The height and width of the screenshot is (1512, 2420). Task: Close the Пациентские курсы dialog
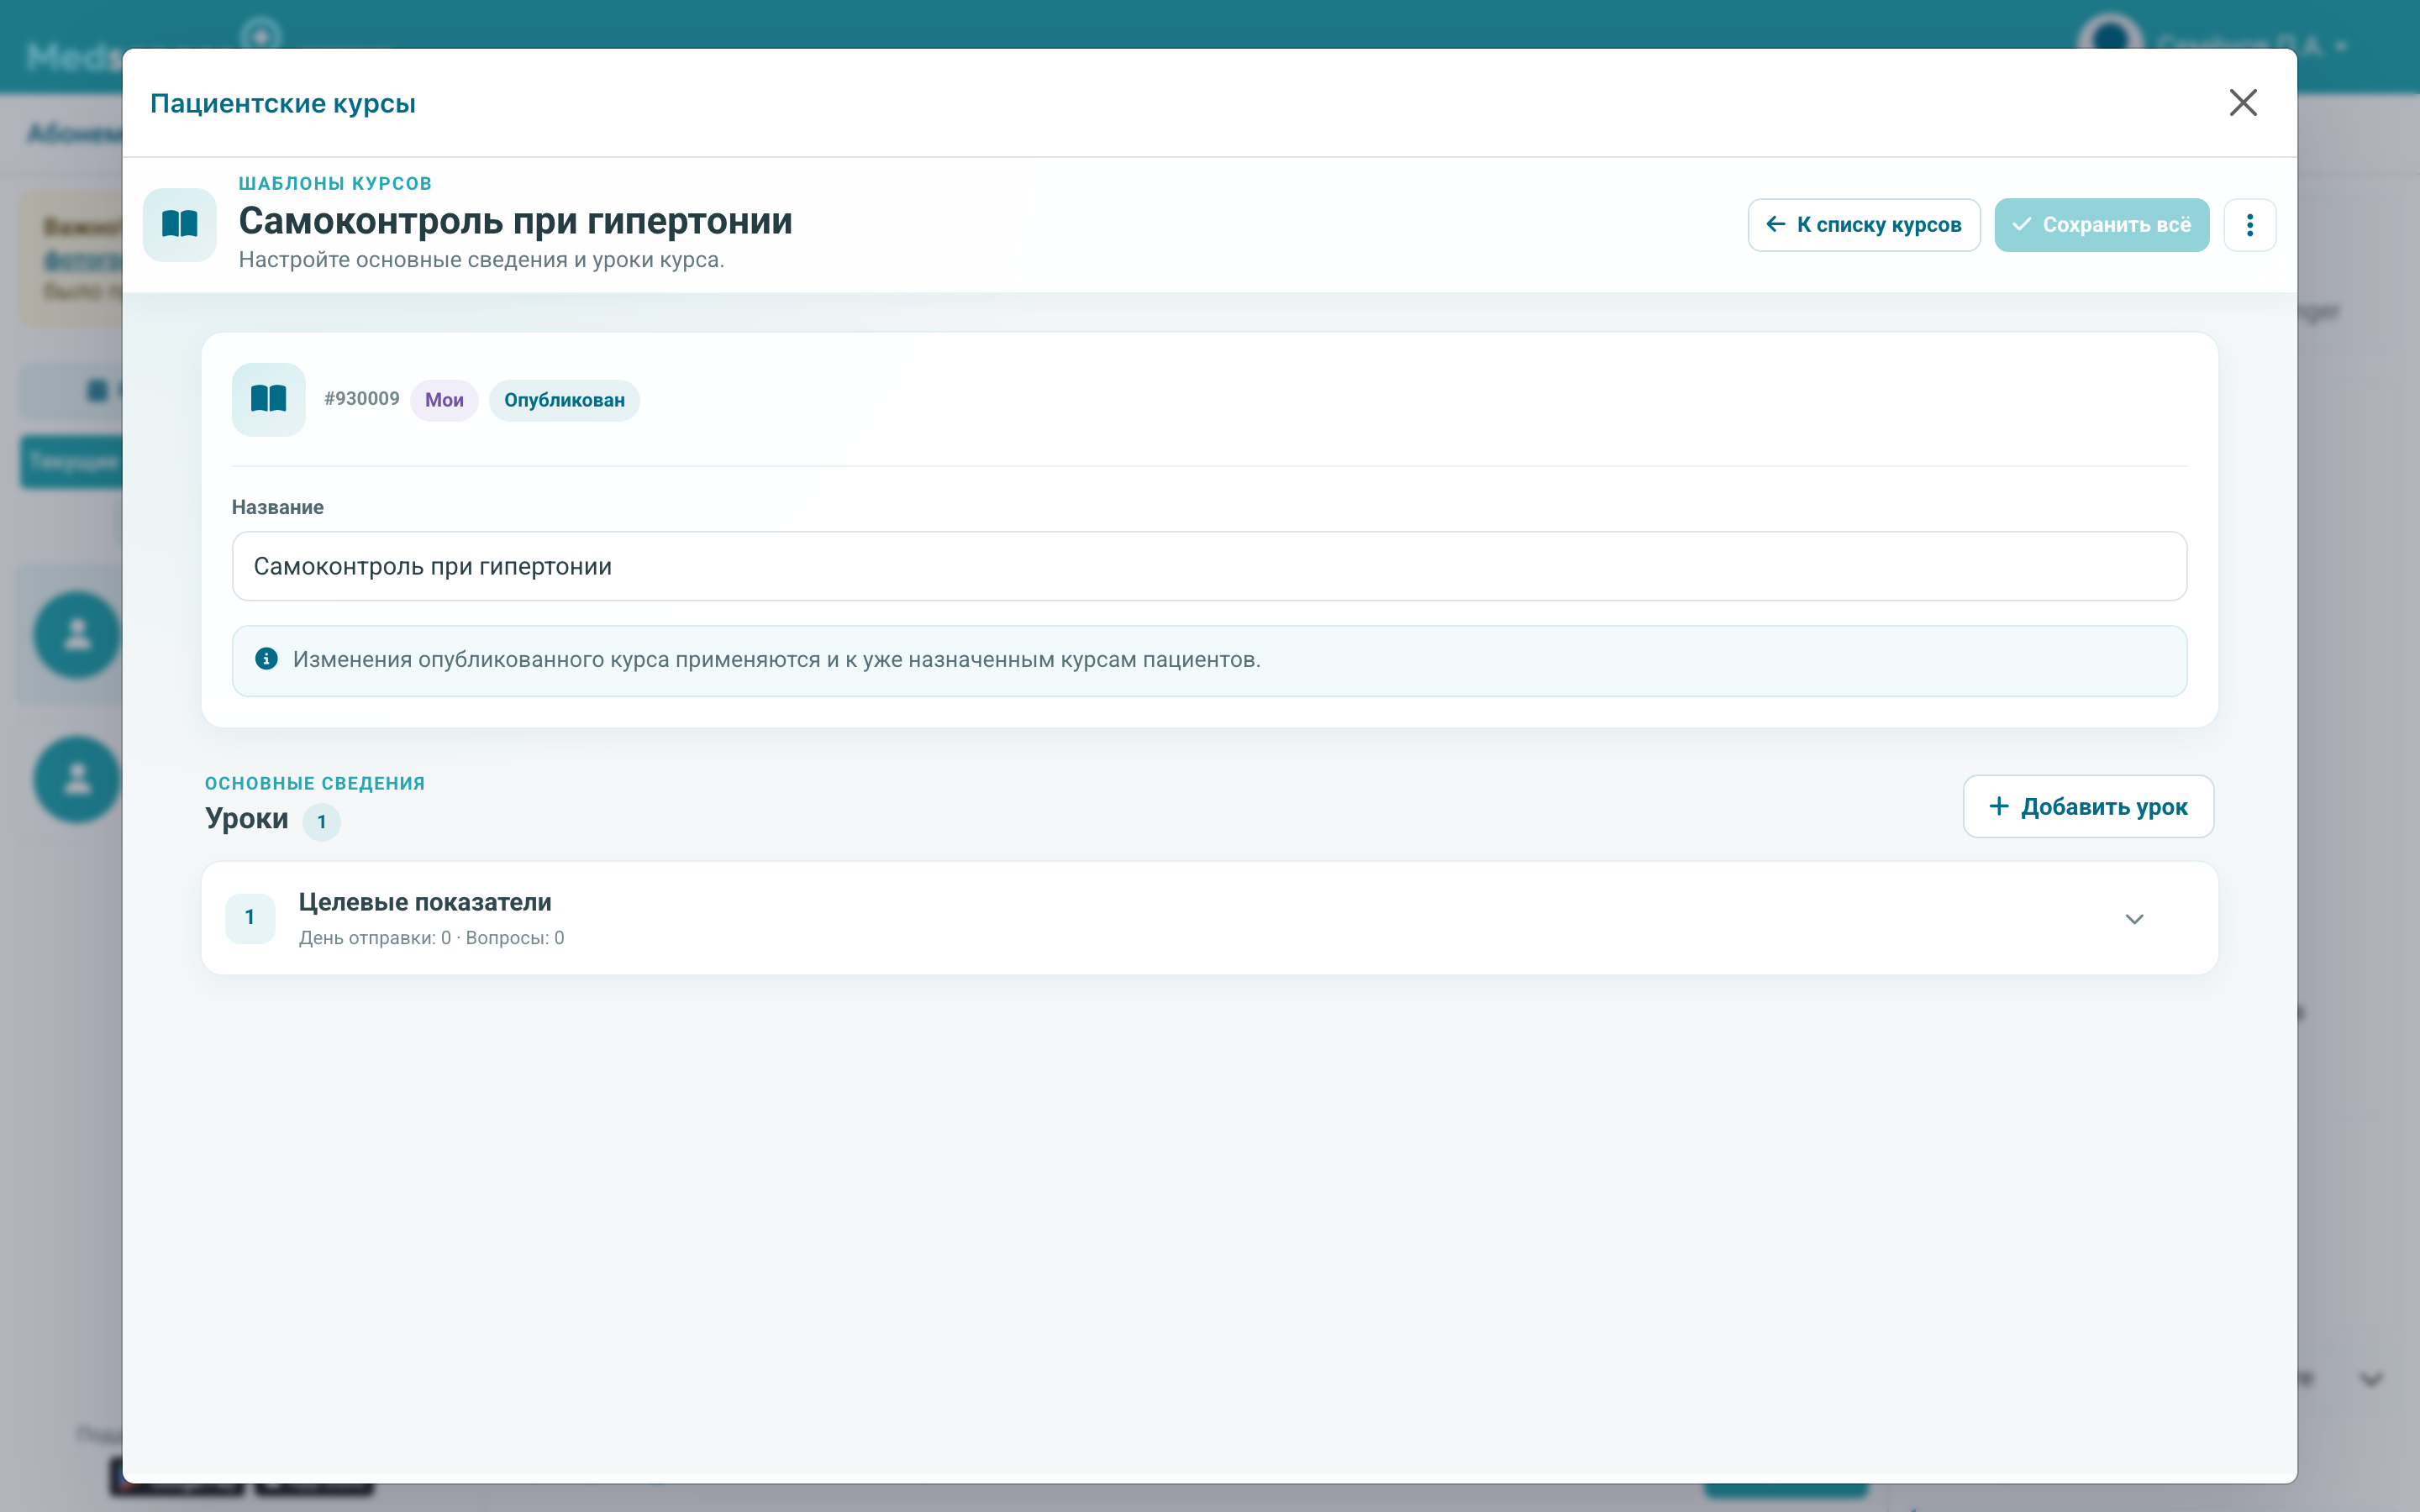[x=2243, y=102]
